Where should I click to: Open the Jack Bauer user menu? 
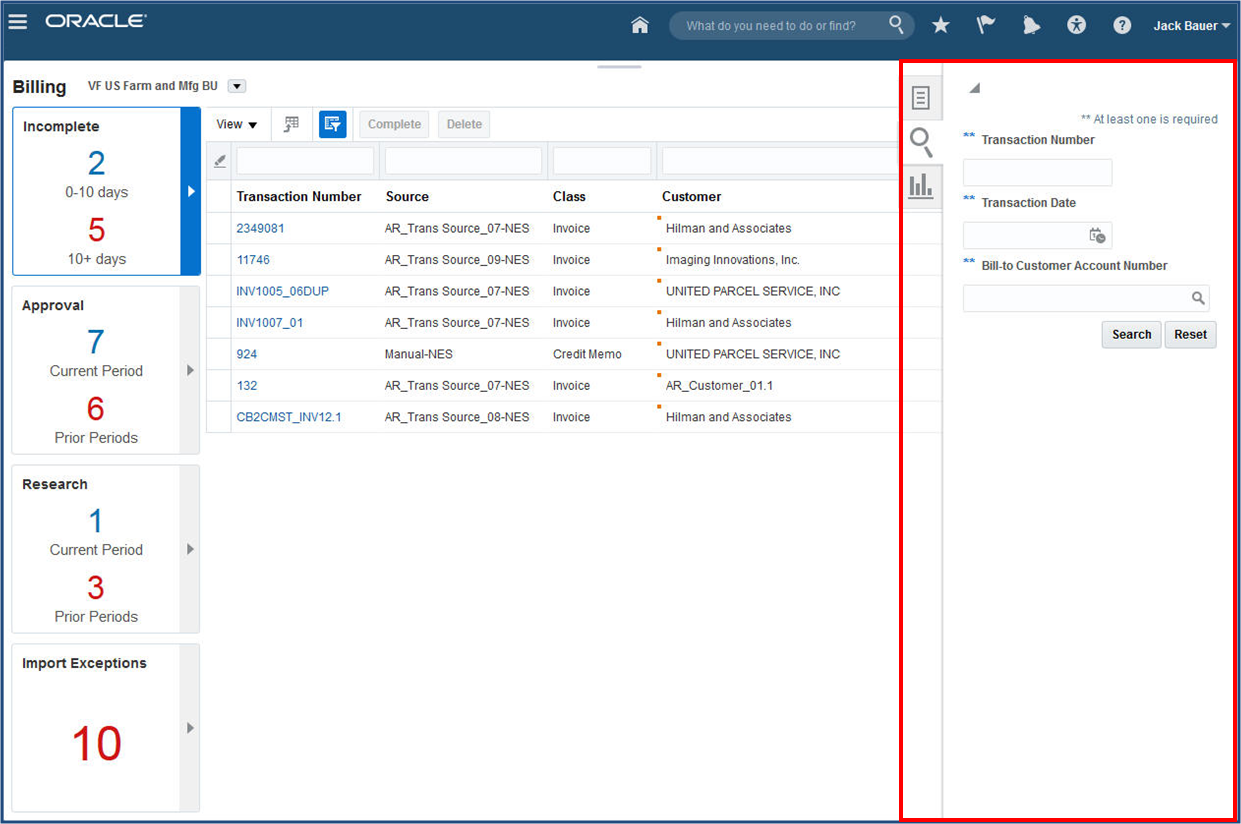[x=1191, y=26]
